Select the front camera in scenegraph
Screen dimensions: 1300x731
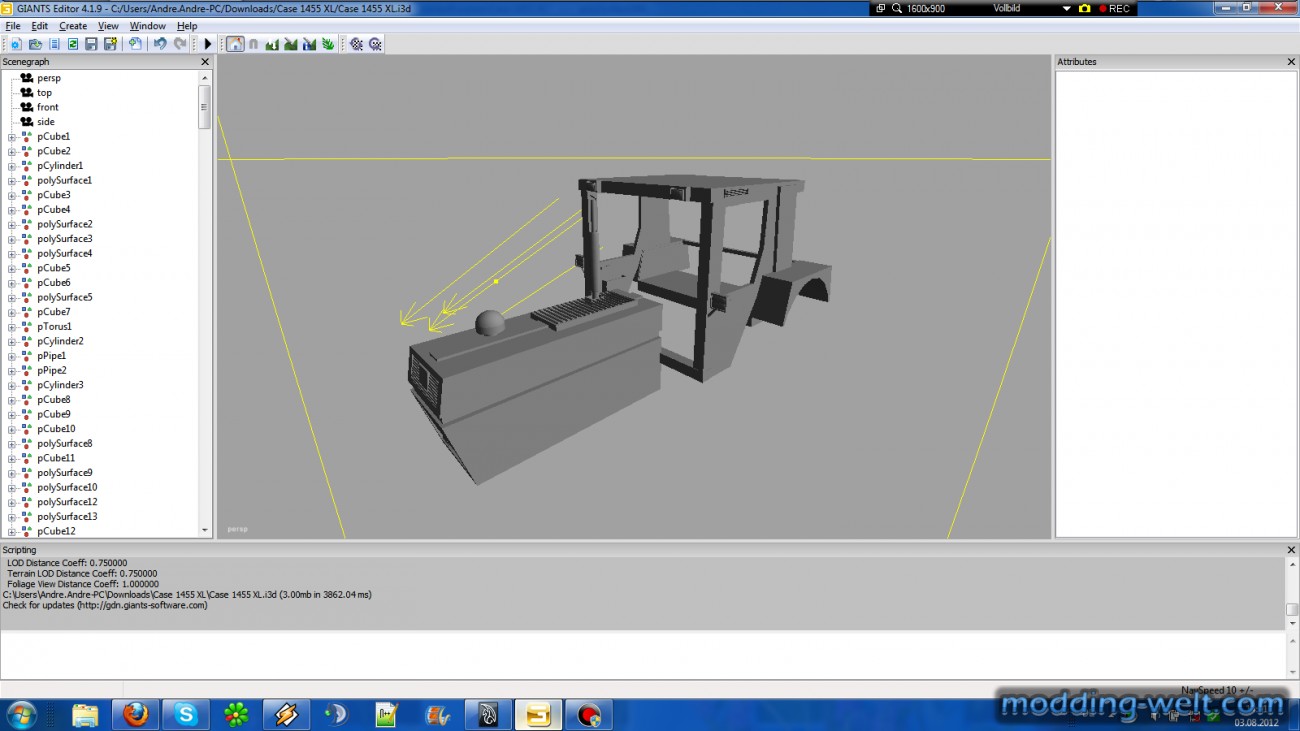48,107
